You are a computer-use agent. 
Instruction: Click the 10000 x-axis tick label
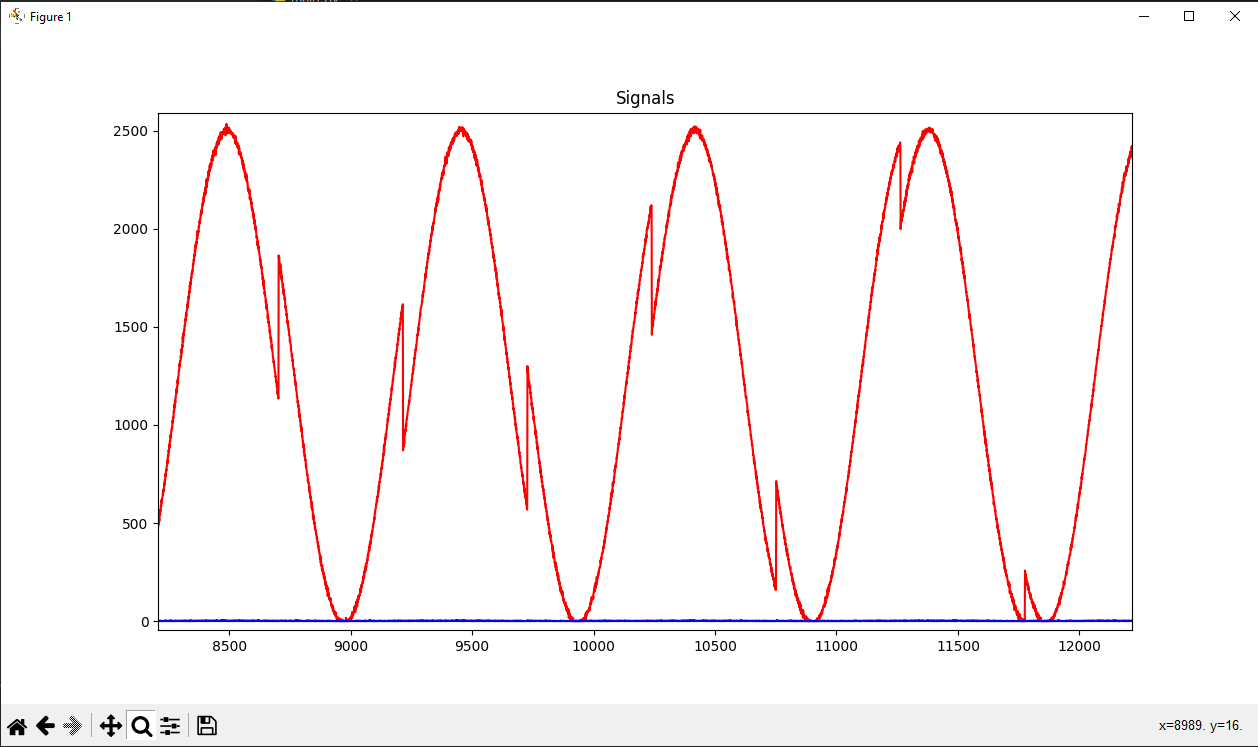[x=595, y=647]
